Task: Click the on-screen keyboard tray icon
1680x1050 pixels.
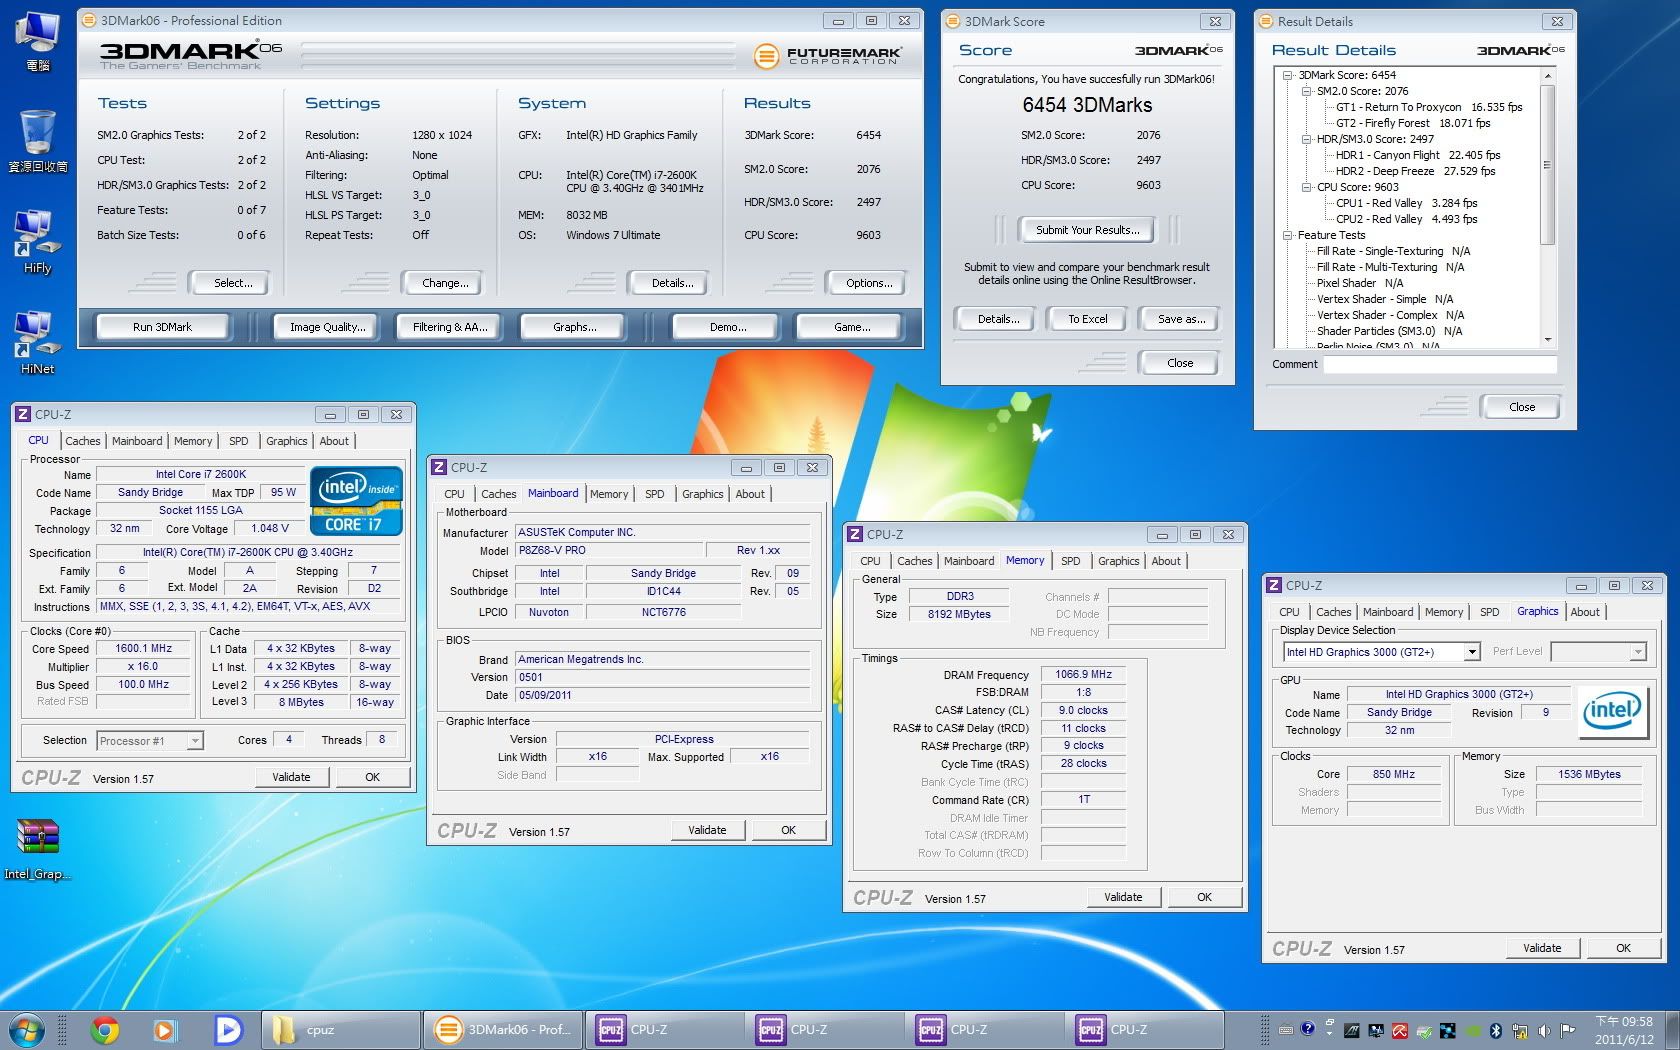Action: 1285,1030
